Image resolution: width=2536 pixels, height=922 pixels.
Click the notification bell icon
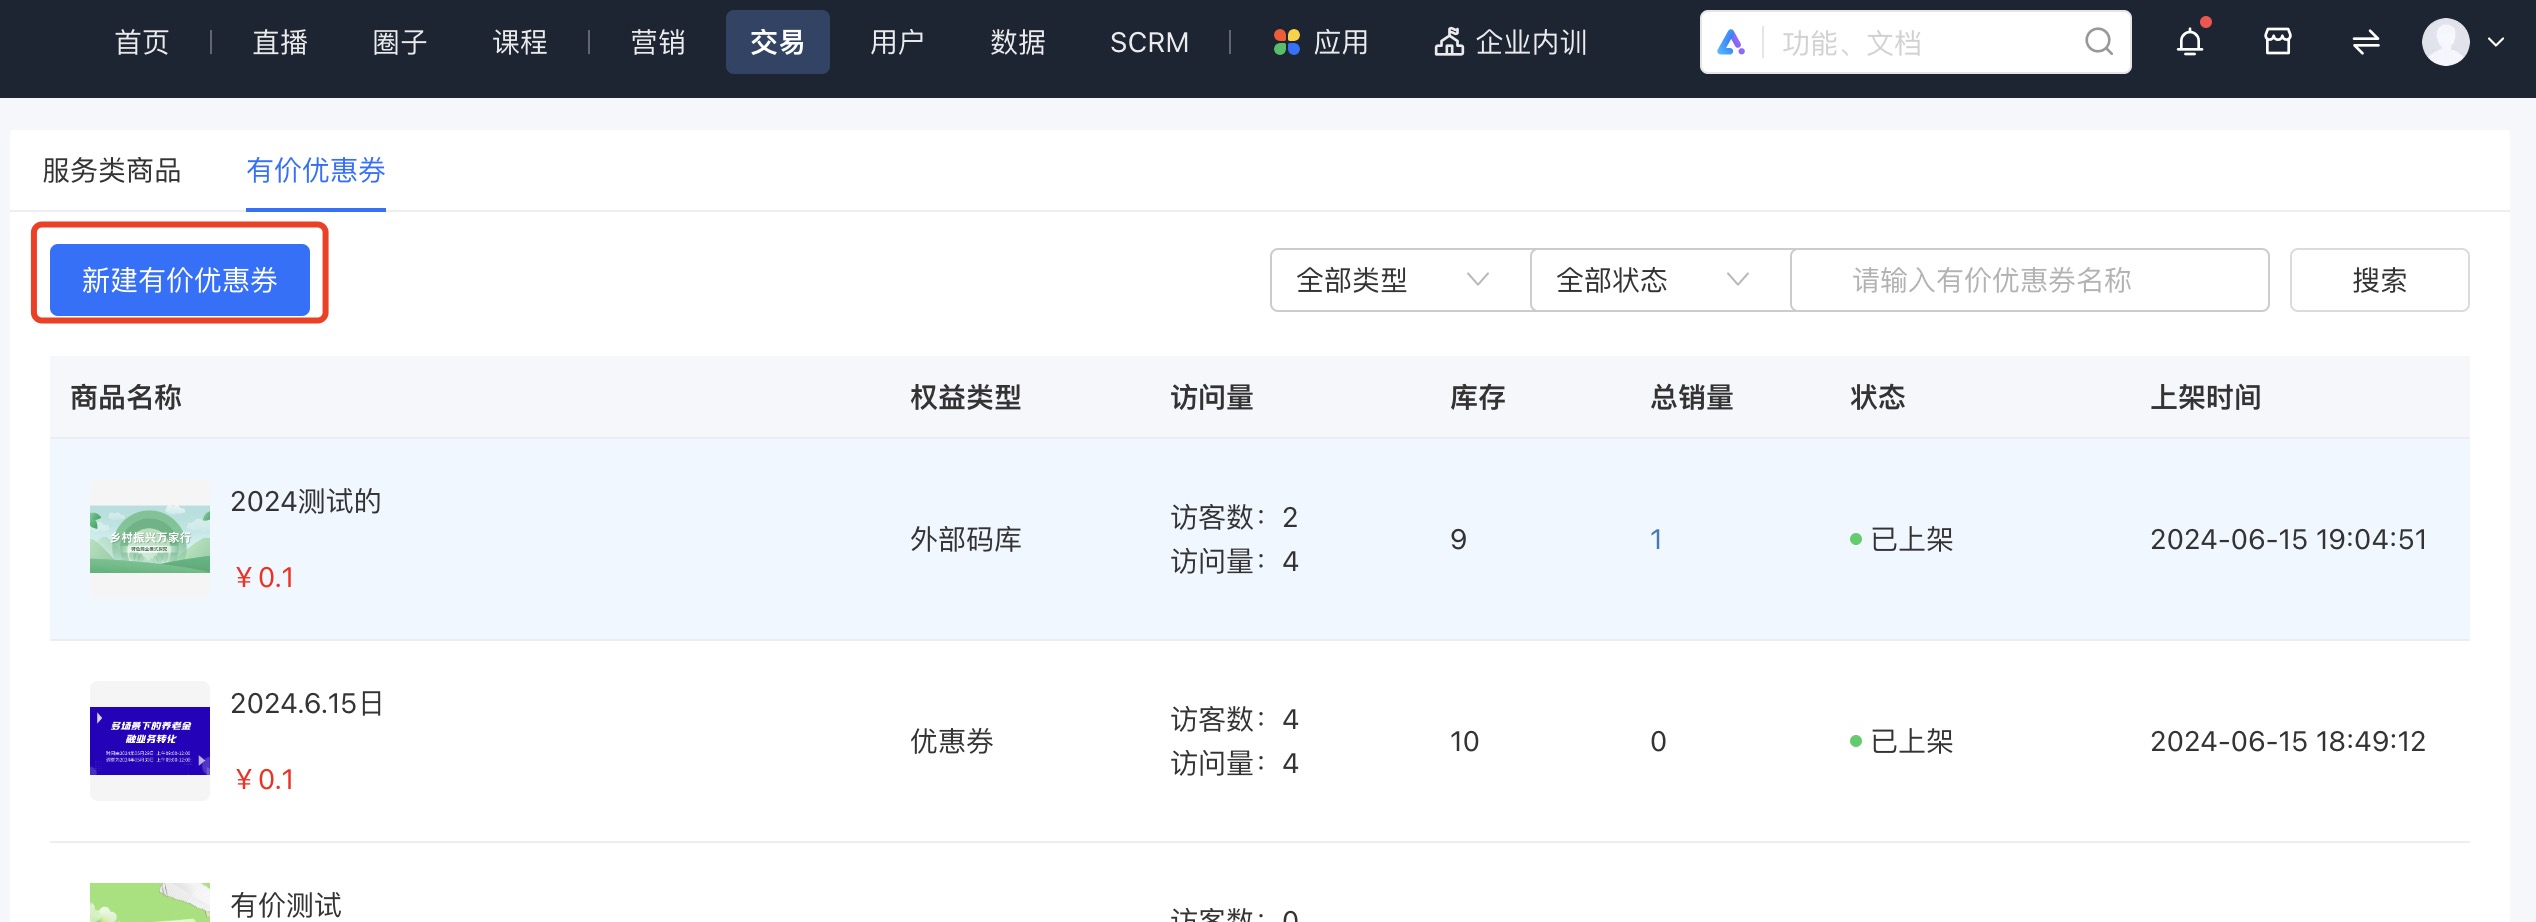coord(2189,42)
